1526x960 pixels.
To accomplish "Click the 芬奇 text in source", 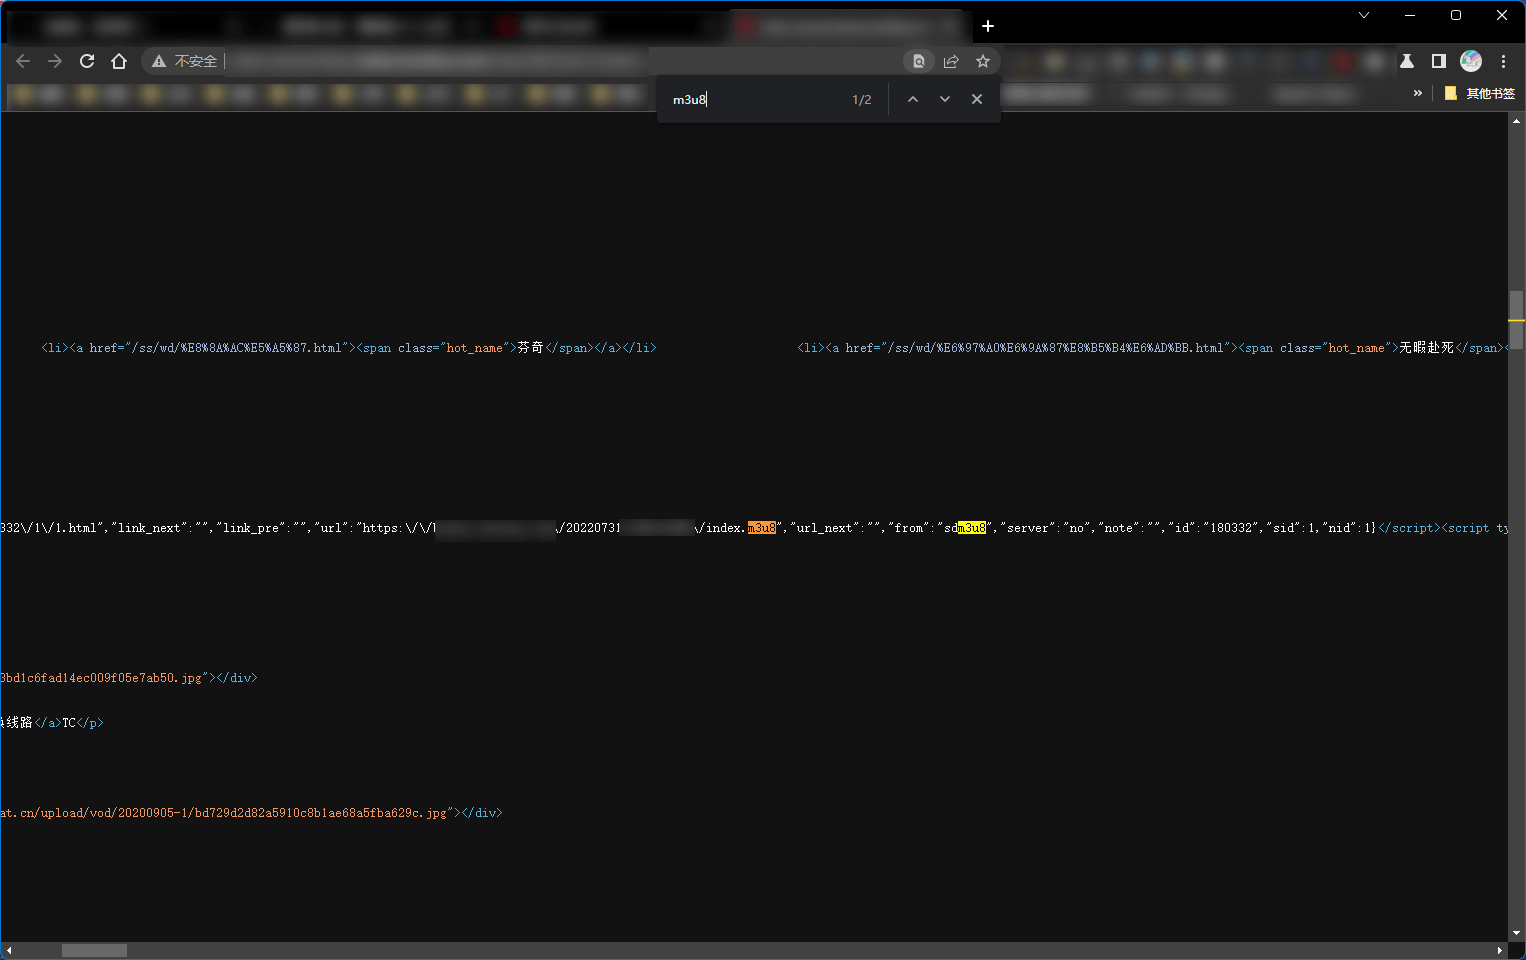I will pos(530,348).
